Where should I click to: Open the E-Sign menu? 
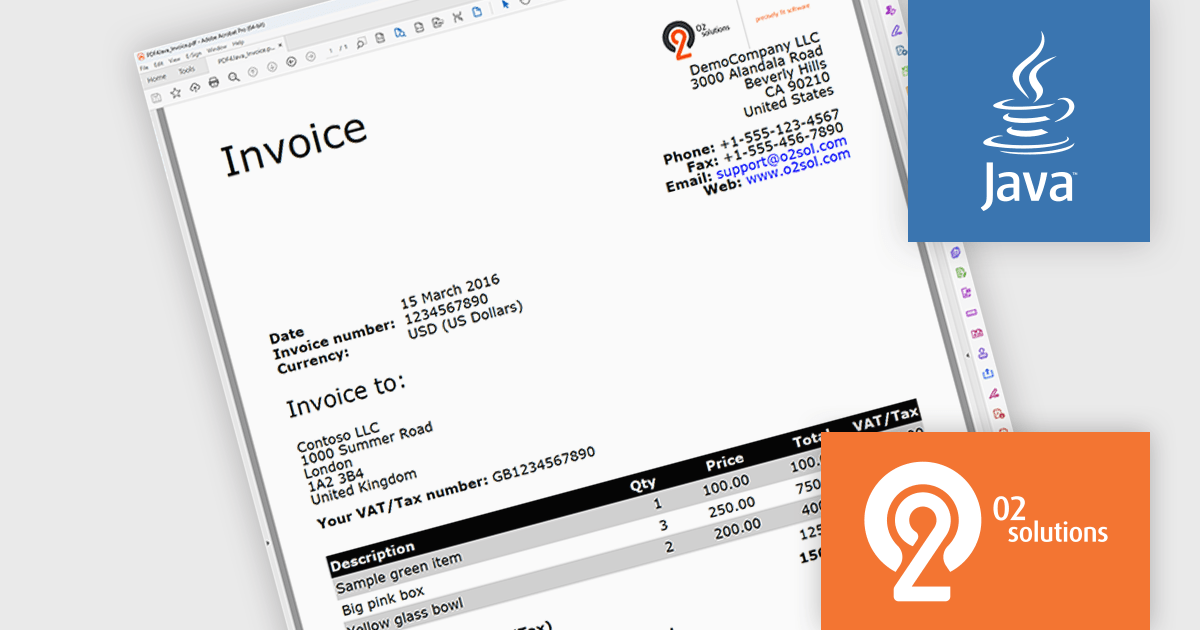pos(192,57)
